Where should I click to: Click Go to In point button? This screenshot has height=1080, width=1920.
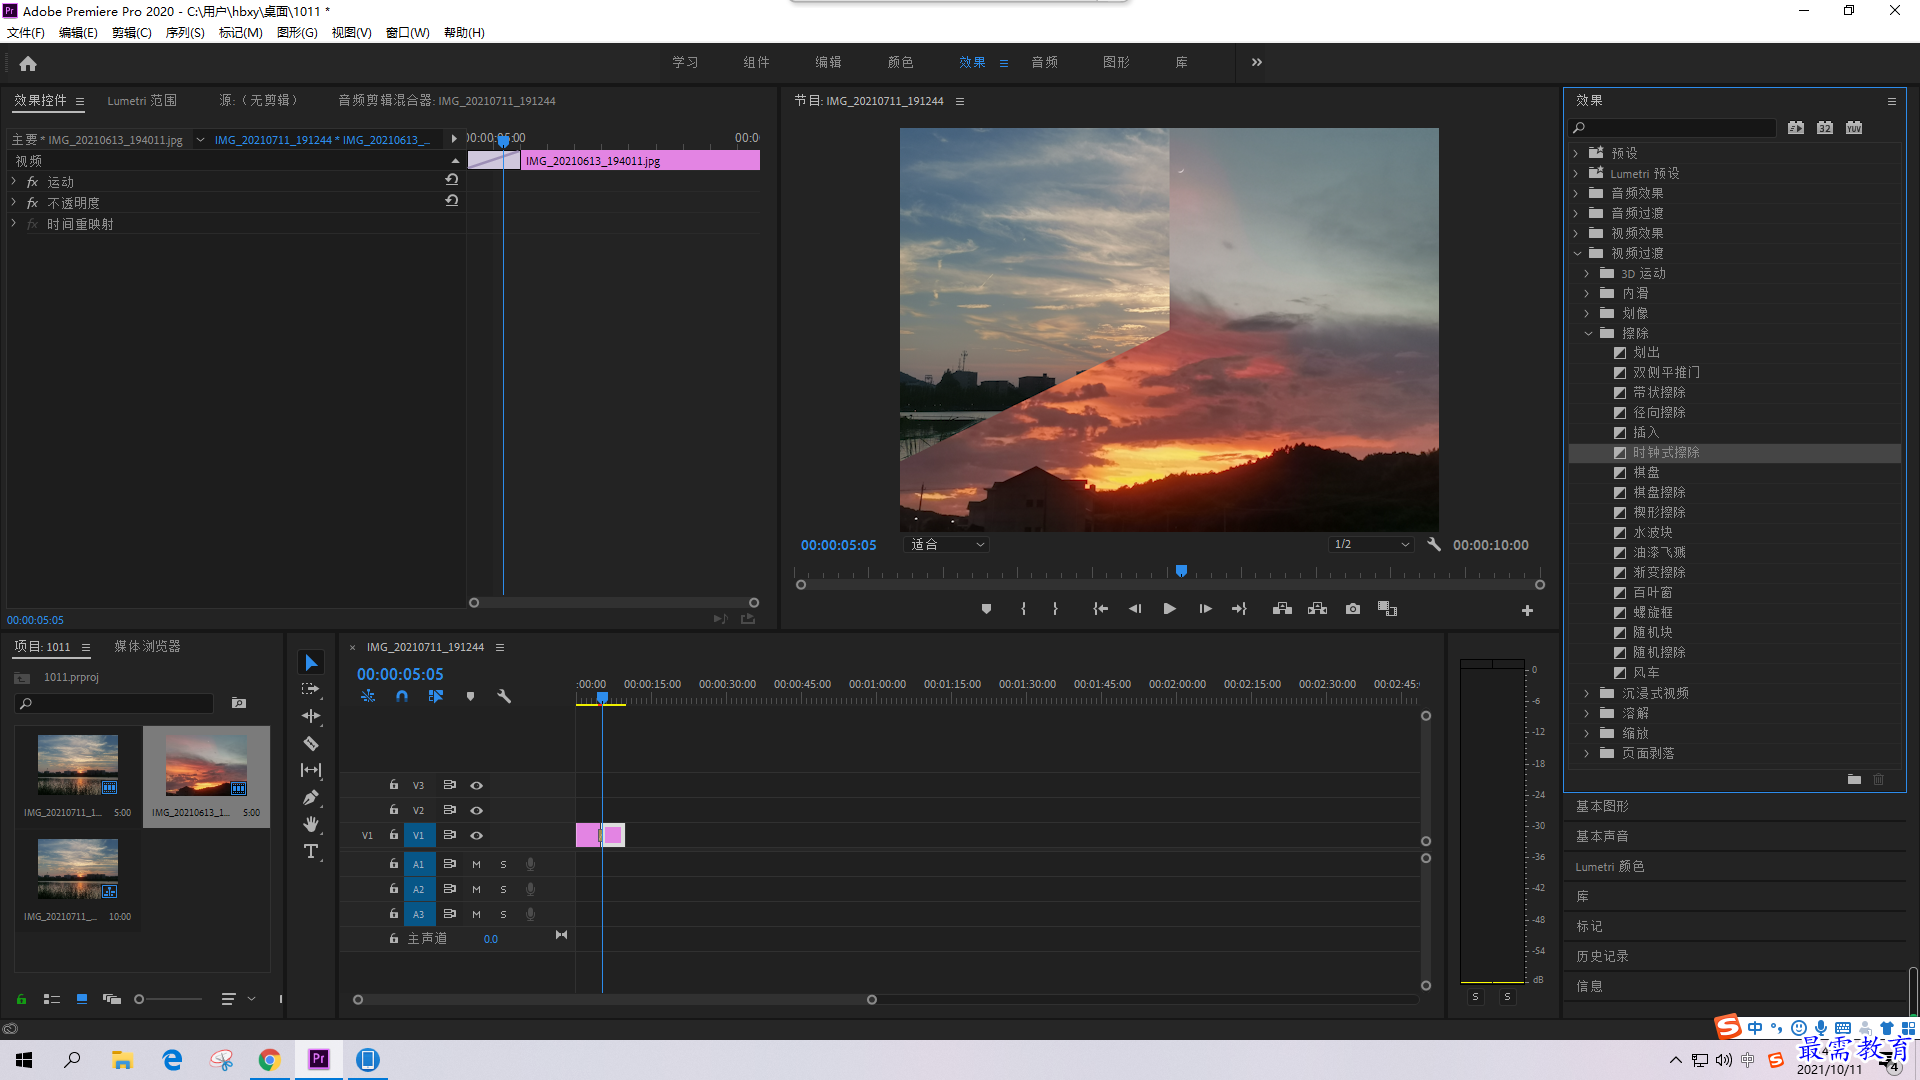point(1100,609)
